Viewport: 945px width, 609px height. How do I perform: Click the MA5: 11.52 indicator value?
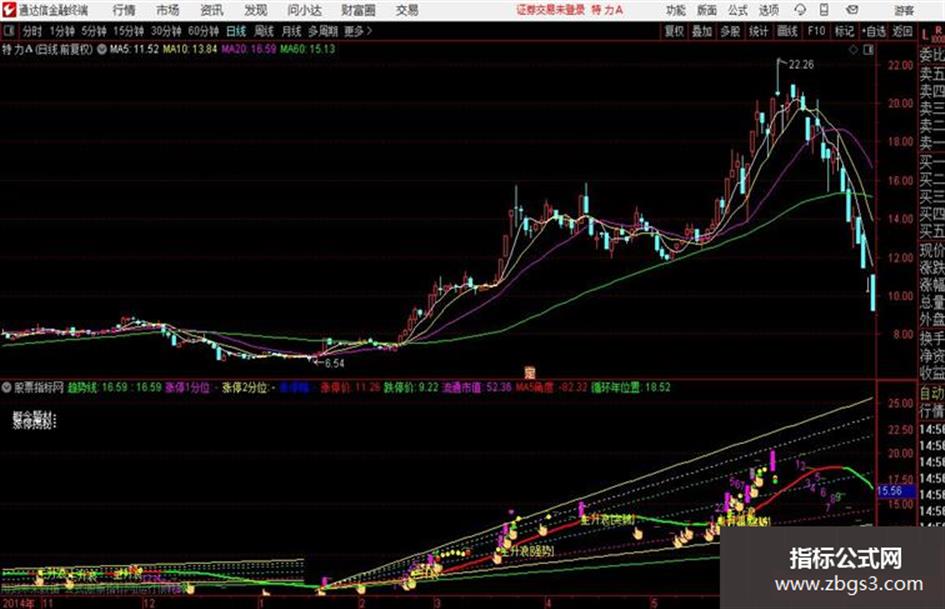pos(134,49)
